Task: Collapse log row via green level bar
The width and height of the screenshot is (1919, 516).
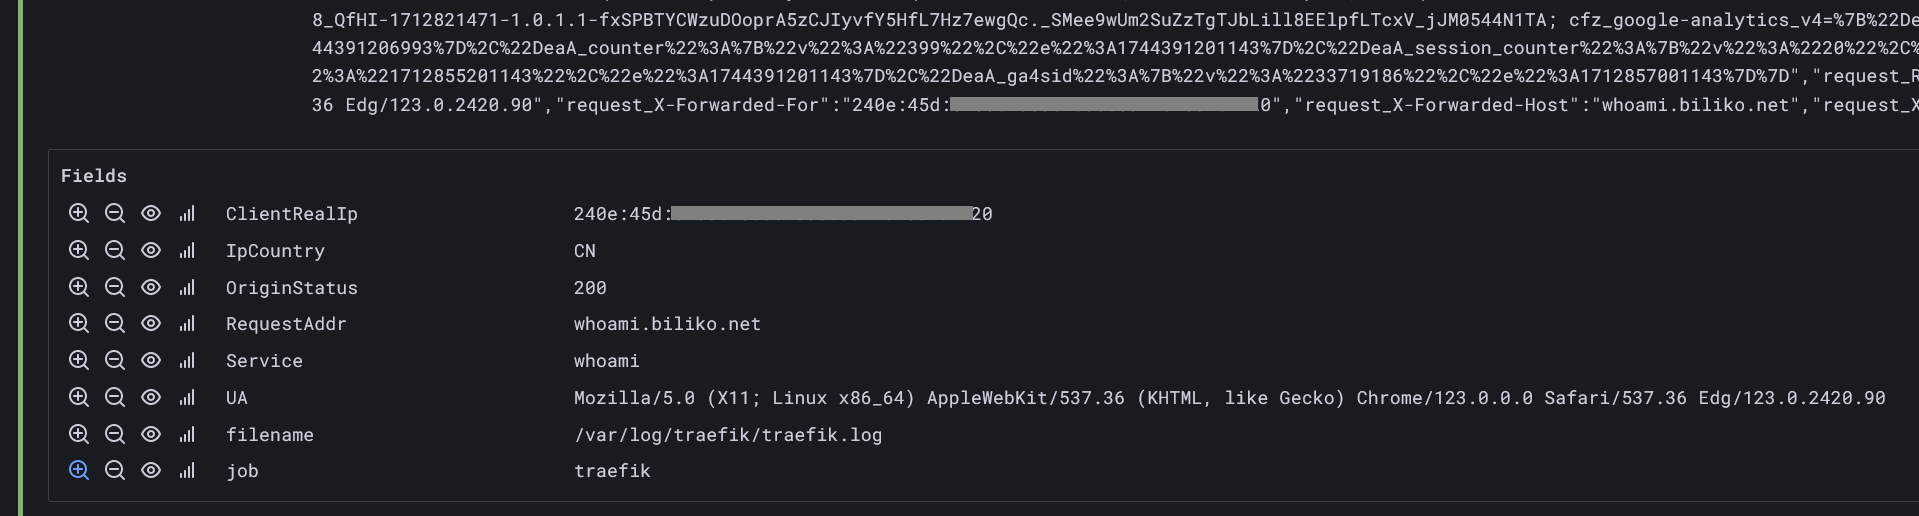Action: tap(20, 258)
